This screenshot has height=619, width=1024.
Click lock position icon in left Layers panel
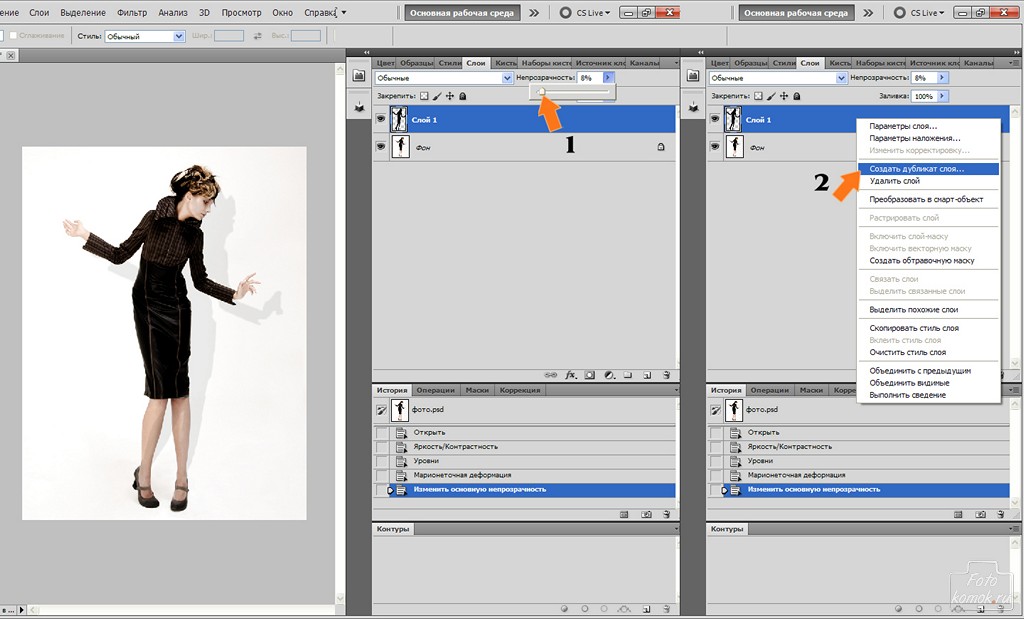449,96
